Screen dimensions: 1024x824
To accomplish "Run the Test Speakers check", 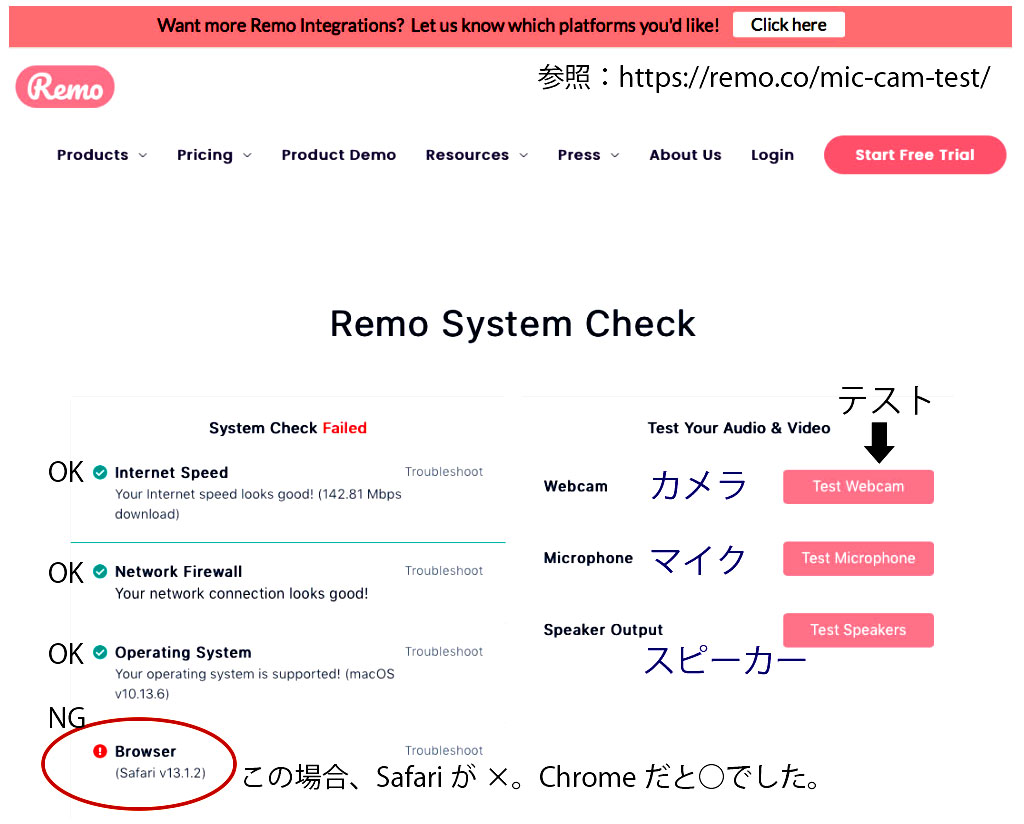I will click(858, 630).
